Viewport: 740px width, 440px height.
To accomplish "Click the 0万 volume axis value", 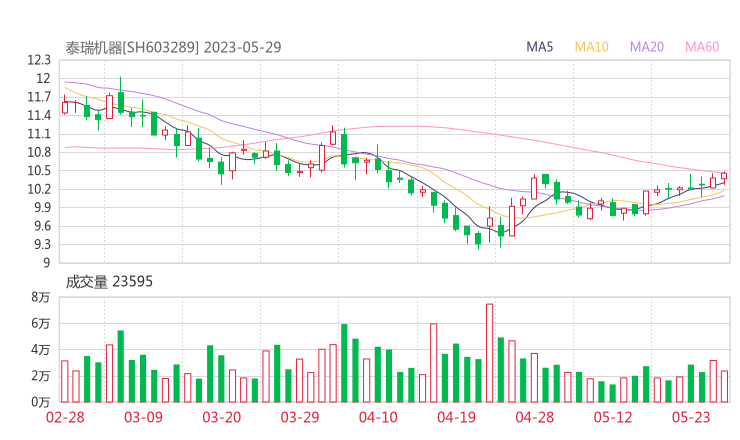I will (41, 402).
